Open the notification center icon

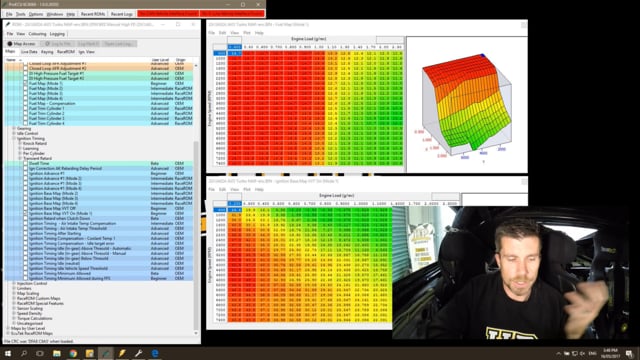tap(629, 353)
